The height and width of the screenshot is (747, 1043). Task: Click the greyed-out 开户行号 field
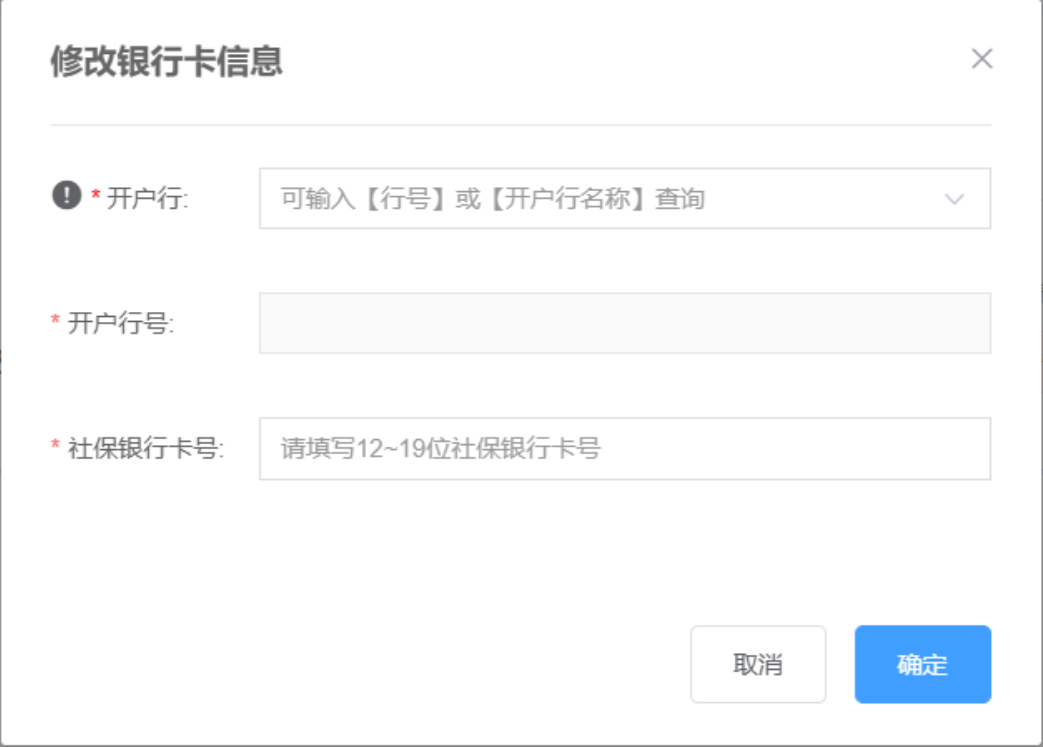(624, 323)
